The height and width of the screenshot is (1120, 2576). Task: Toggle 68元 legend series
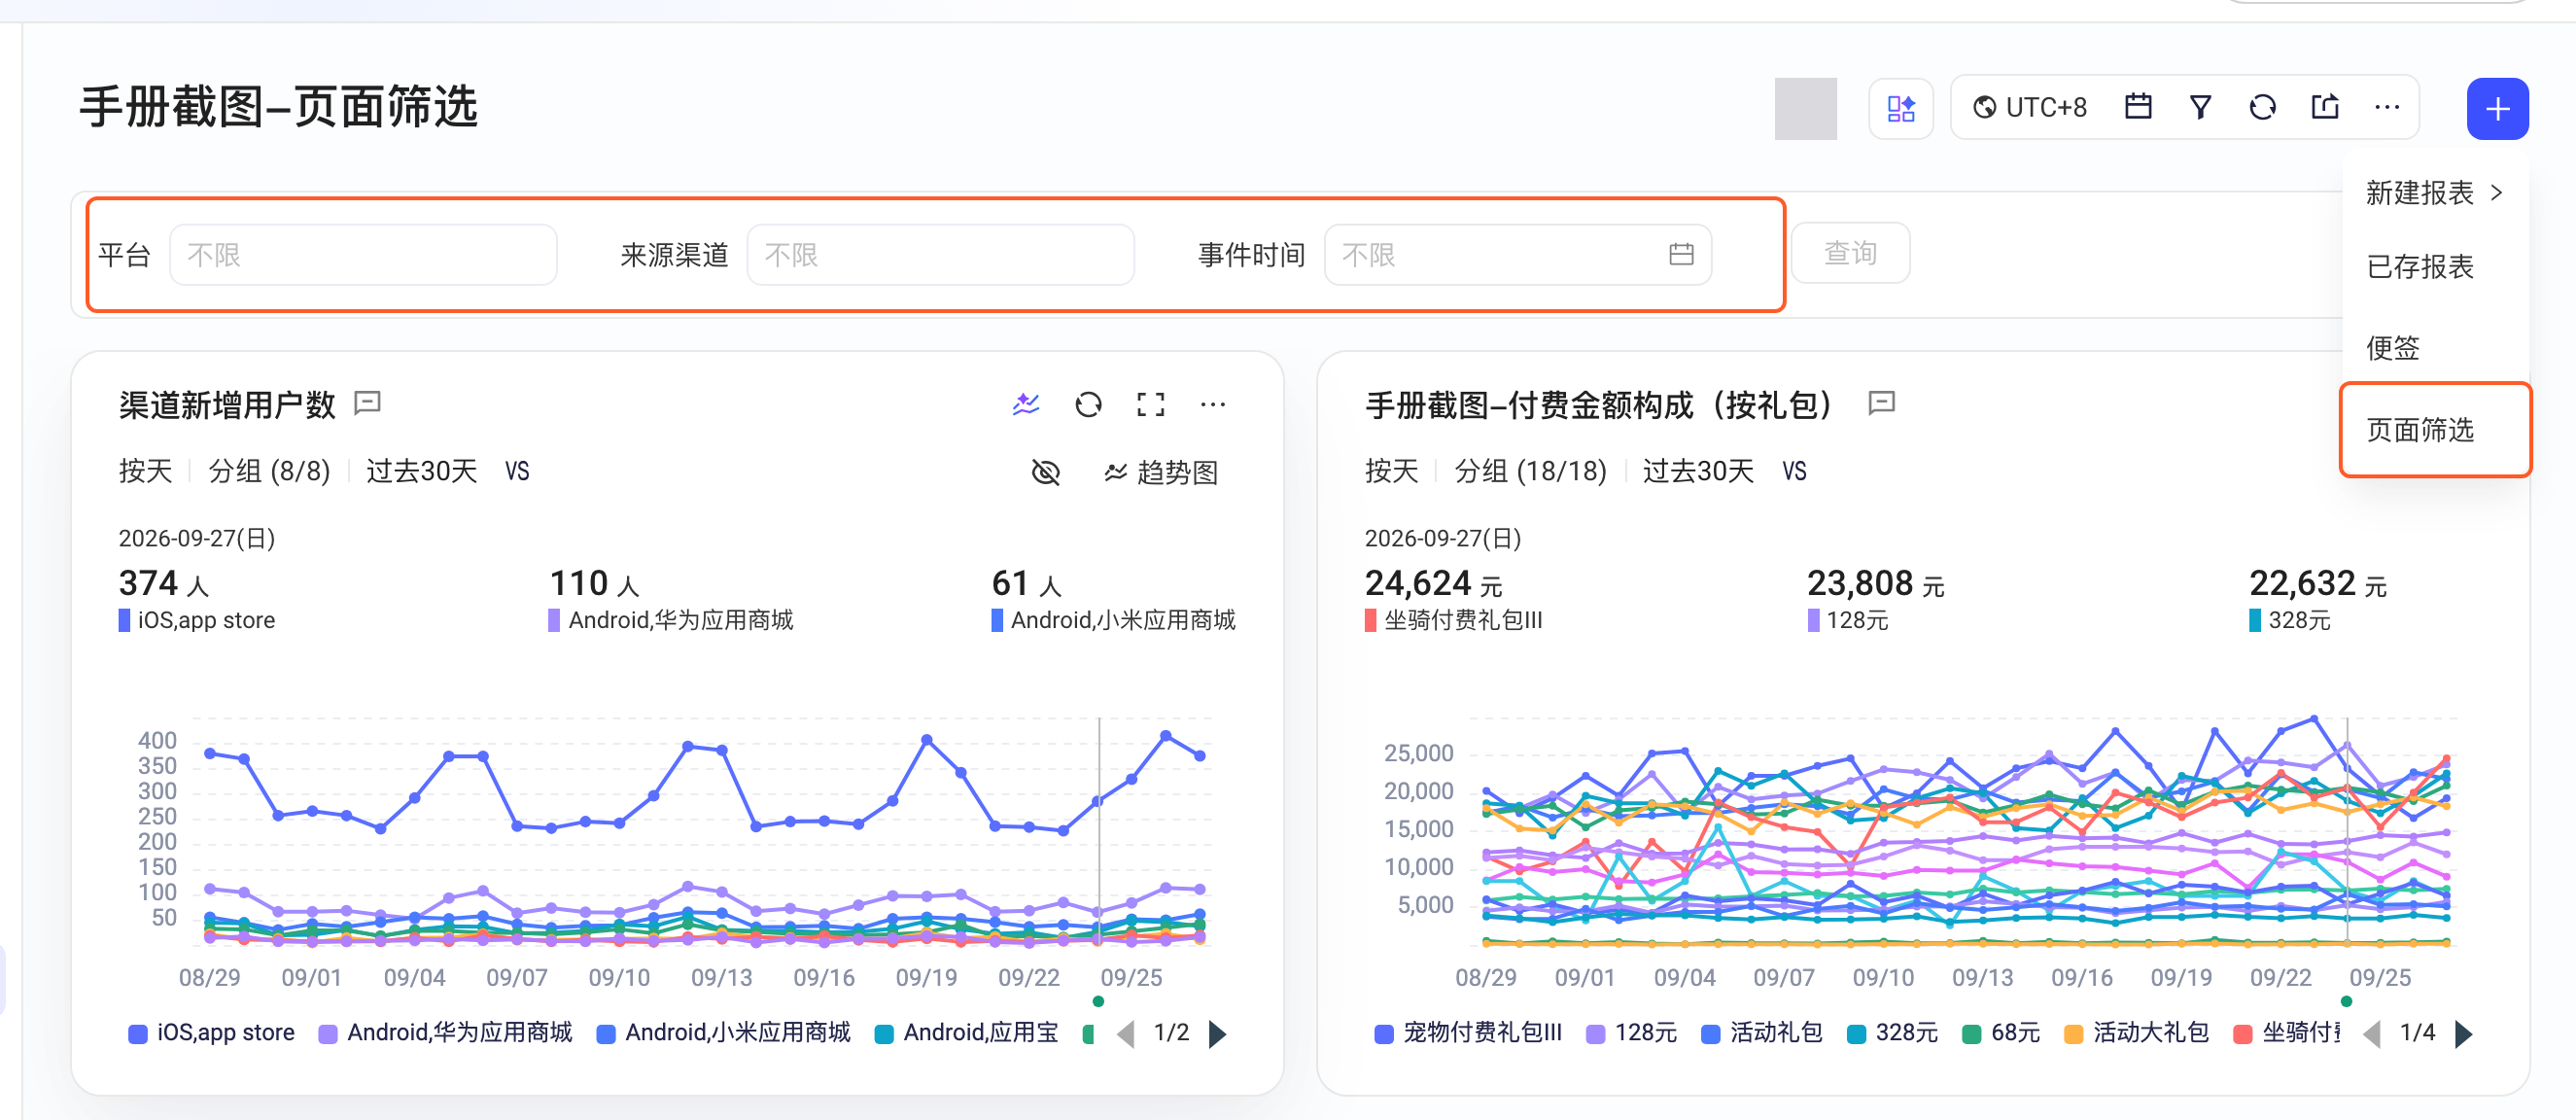[2001, 1032]
